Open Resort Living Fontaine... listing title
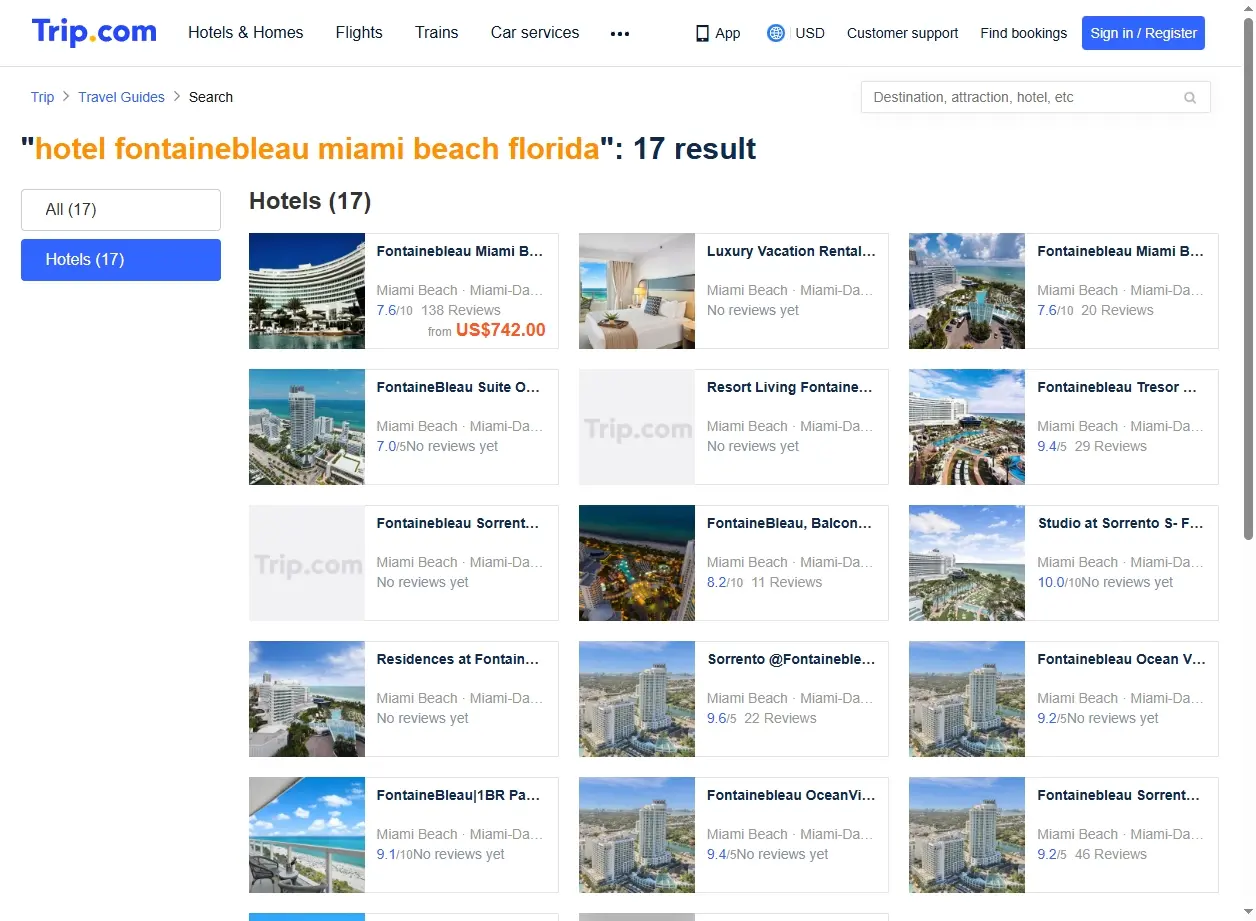The height and width of the screenshot is (921, 1256). (790, 387)
